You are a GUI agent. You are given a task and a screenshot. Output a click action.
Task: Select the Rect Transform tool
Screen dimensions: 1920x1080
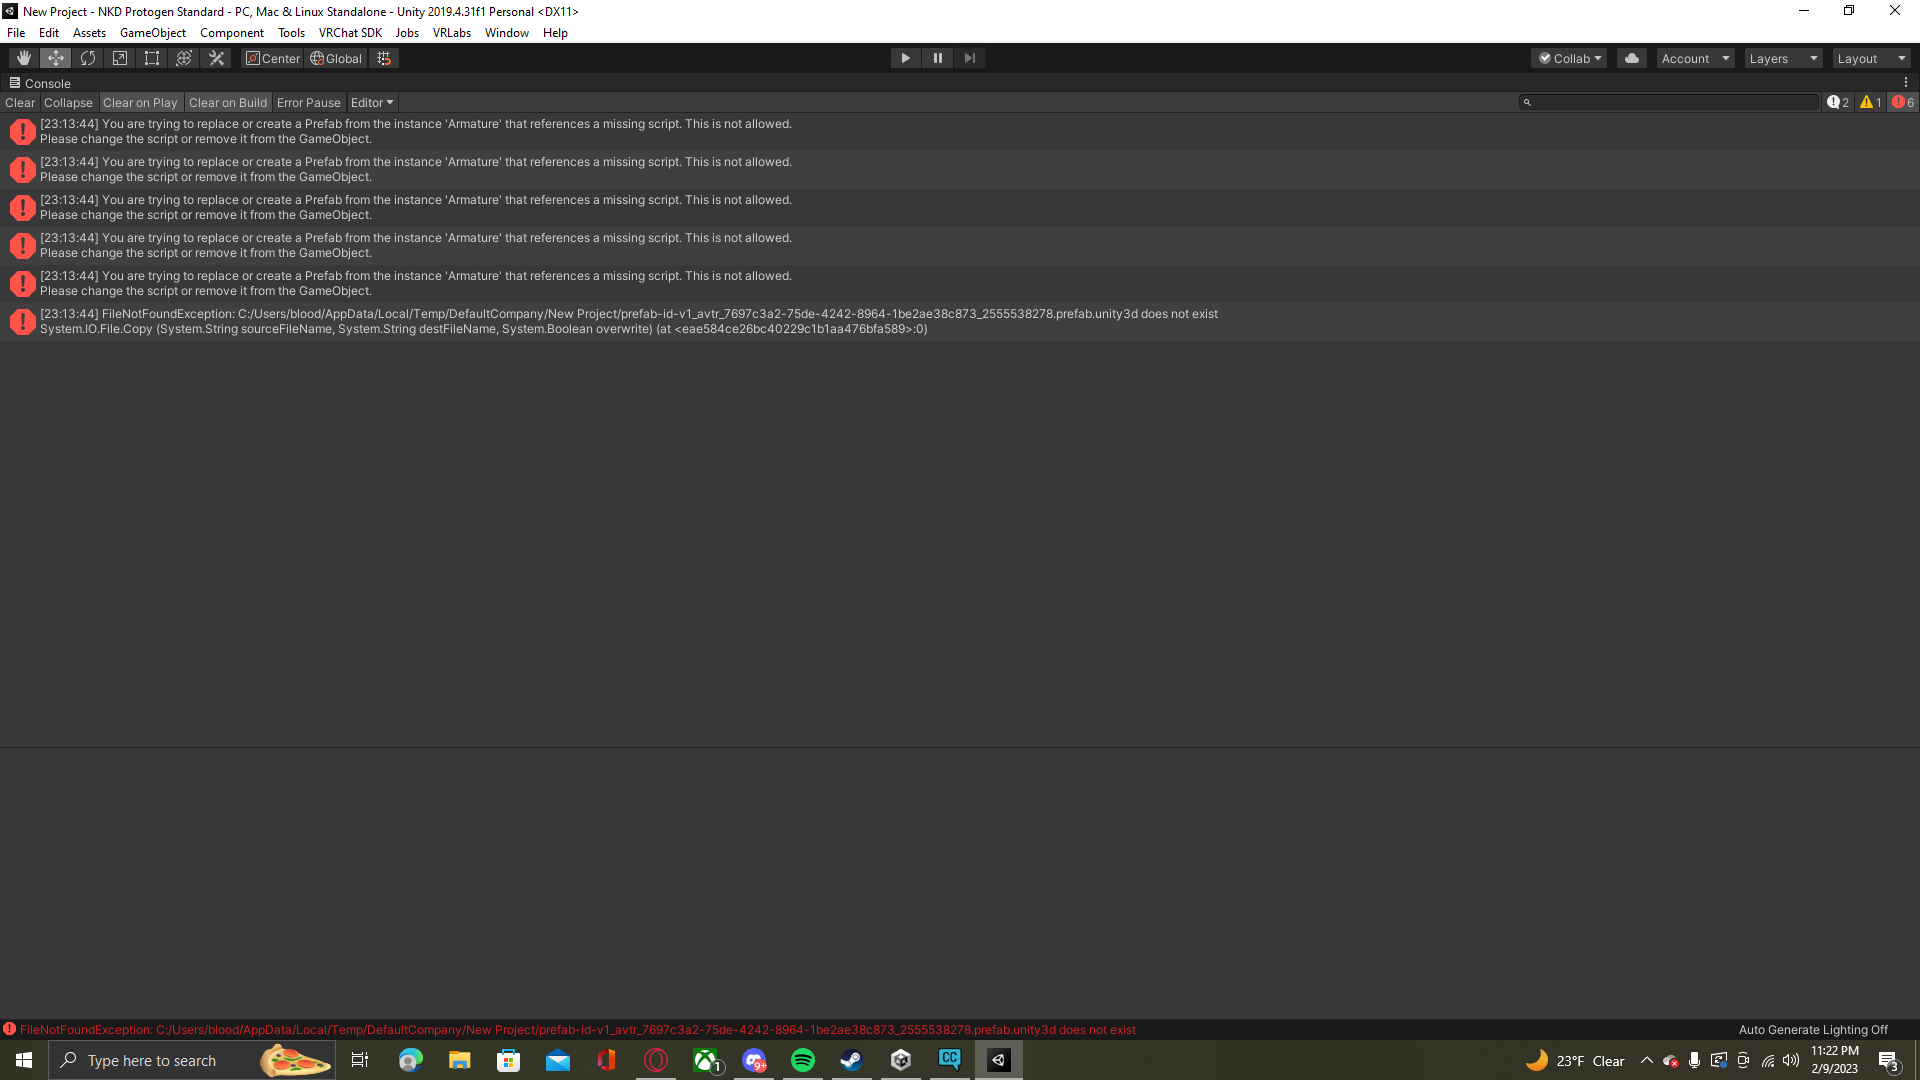point(151,58)
